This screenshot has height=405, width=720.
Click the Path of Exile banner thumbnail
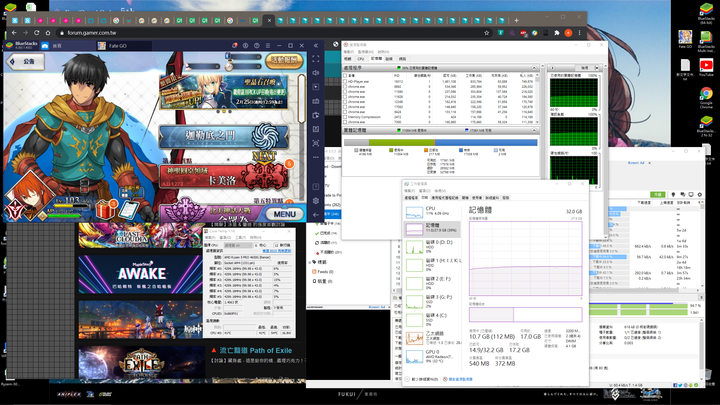pos(141,363)
